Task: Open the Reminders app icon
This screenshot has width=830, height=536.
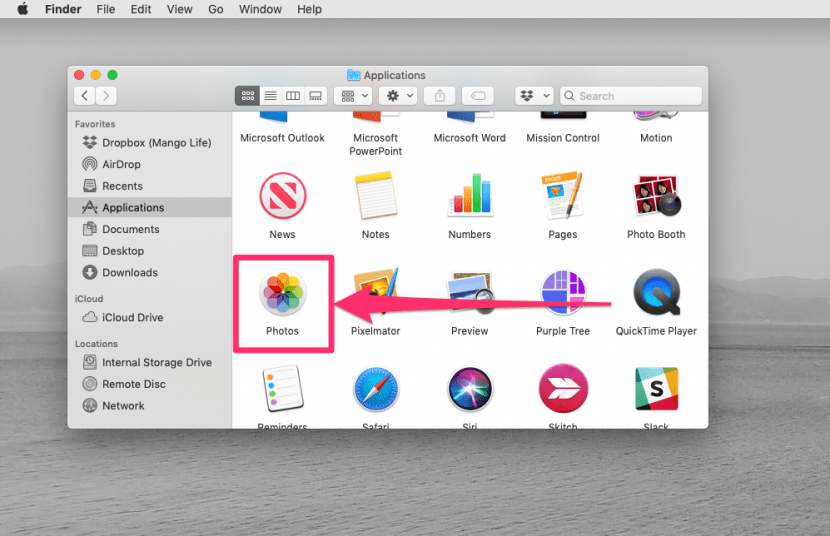Action: (x=283, y=388)
